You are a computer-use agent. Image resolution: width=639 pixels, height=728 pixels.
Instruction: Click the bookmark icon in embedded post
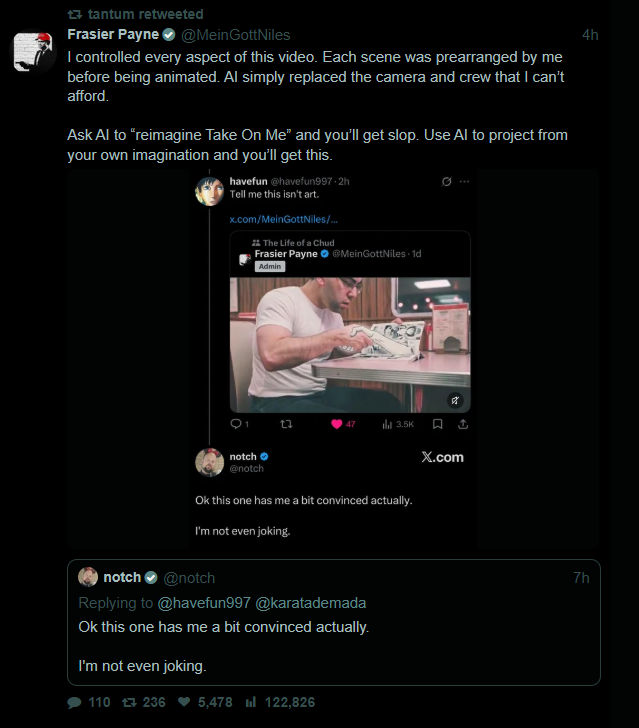point(437,424)
